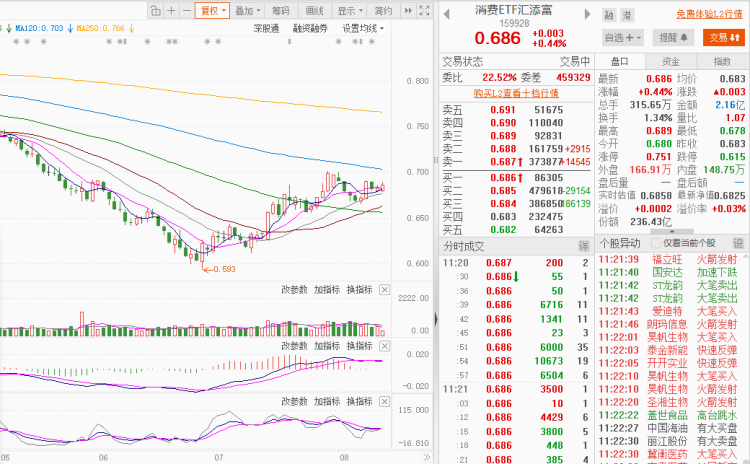Screen dimensions: 750x464
Task: Toggle the 港 badge next to stock name
Action: tap(627, 15)
